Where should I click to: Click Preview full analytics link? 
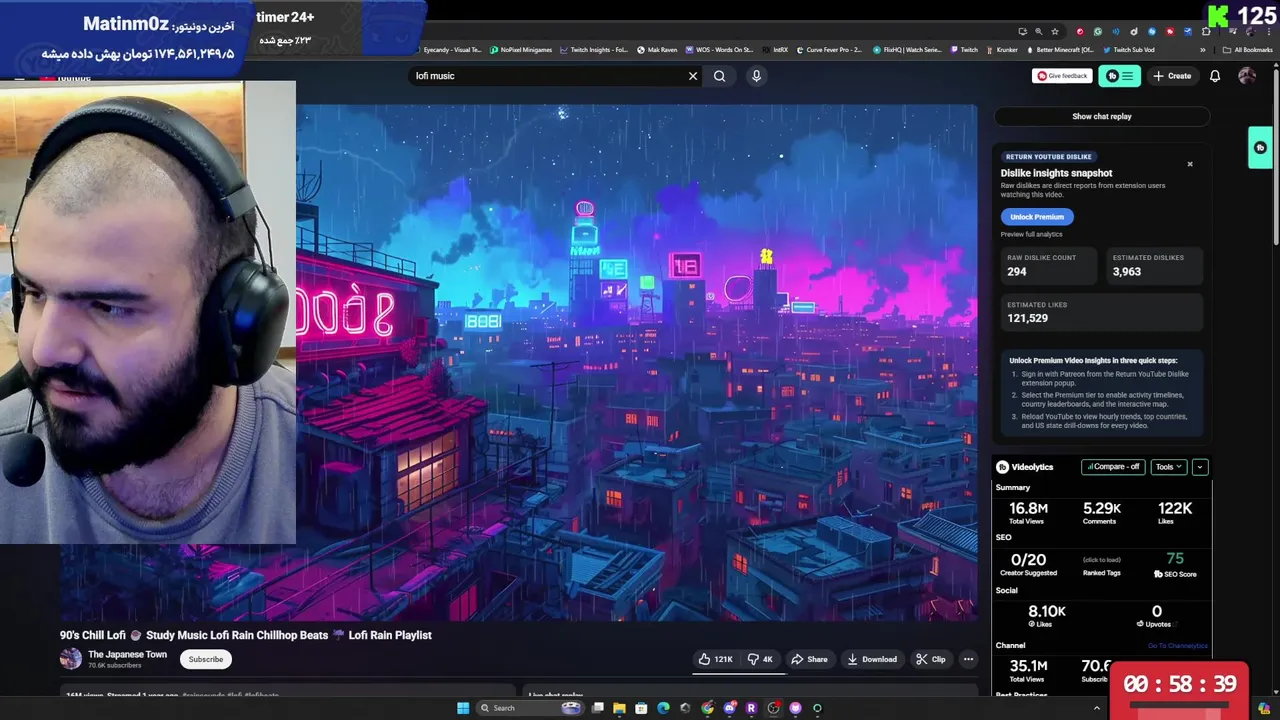[x=1031, y=234]
